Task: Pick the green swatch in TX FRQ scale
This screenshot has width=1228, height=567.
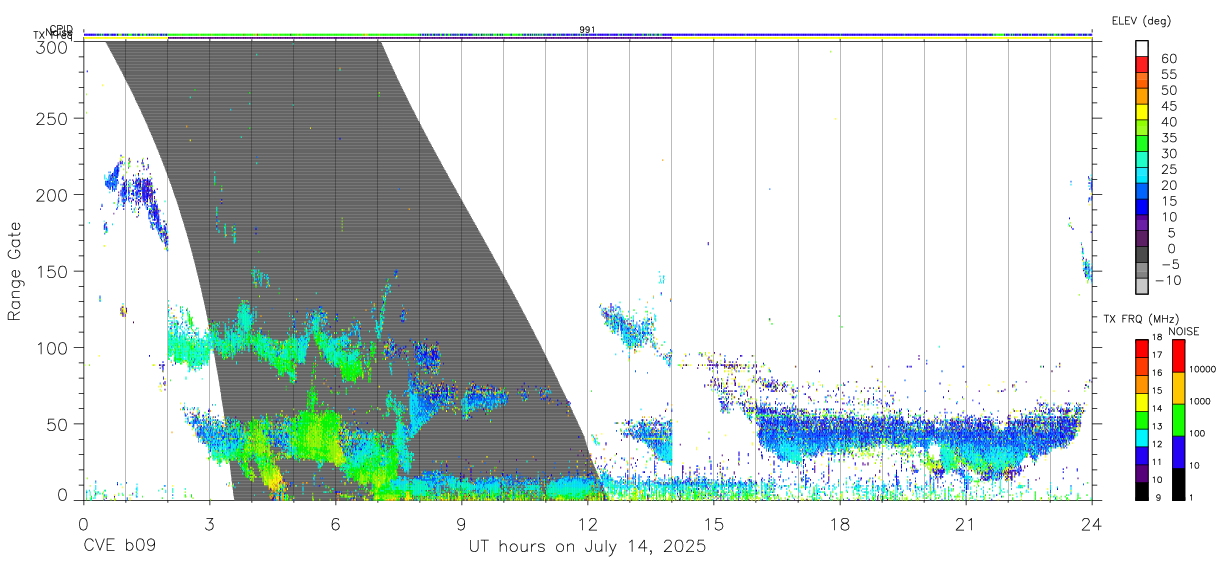Action: 1142,420
